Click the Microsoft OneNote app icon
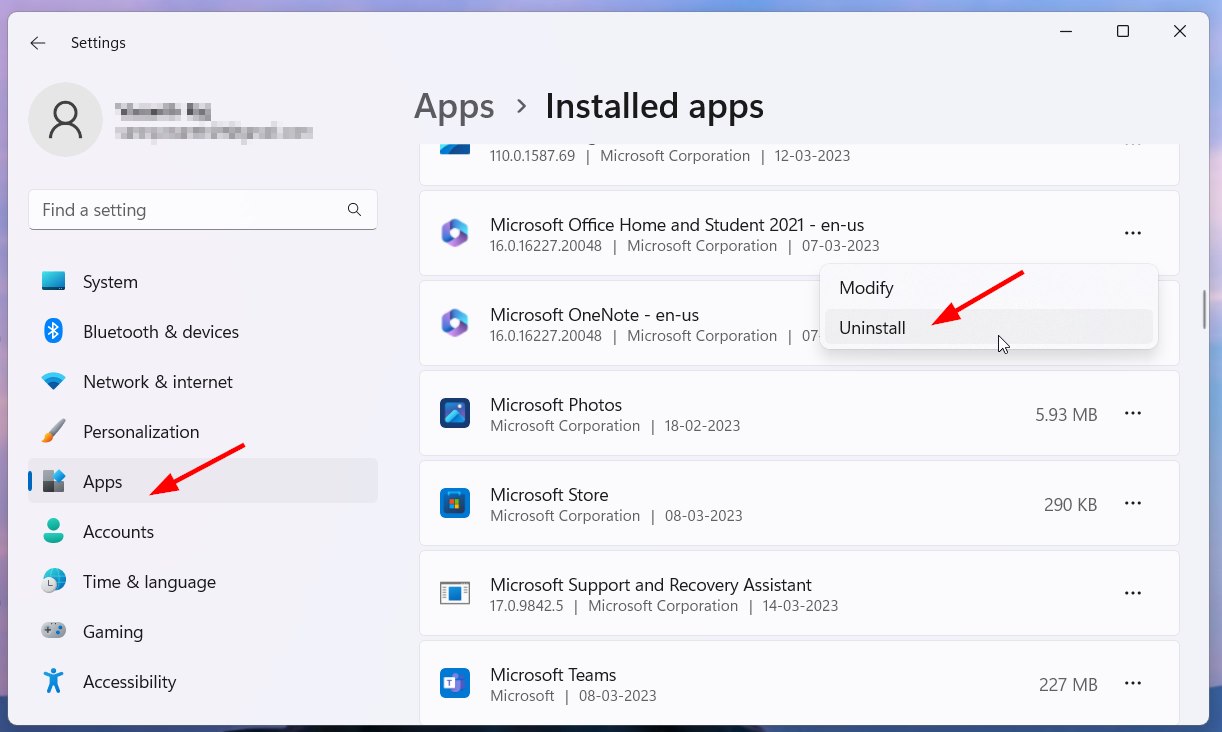The width and height of the screenshot is (1222, 732). pos(455,323)
